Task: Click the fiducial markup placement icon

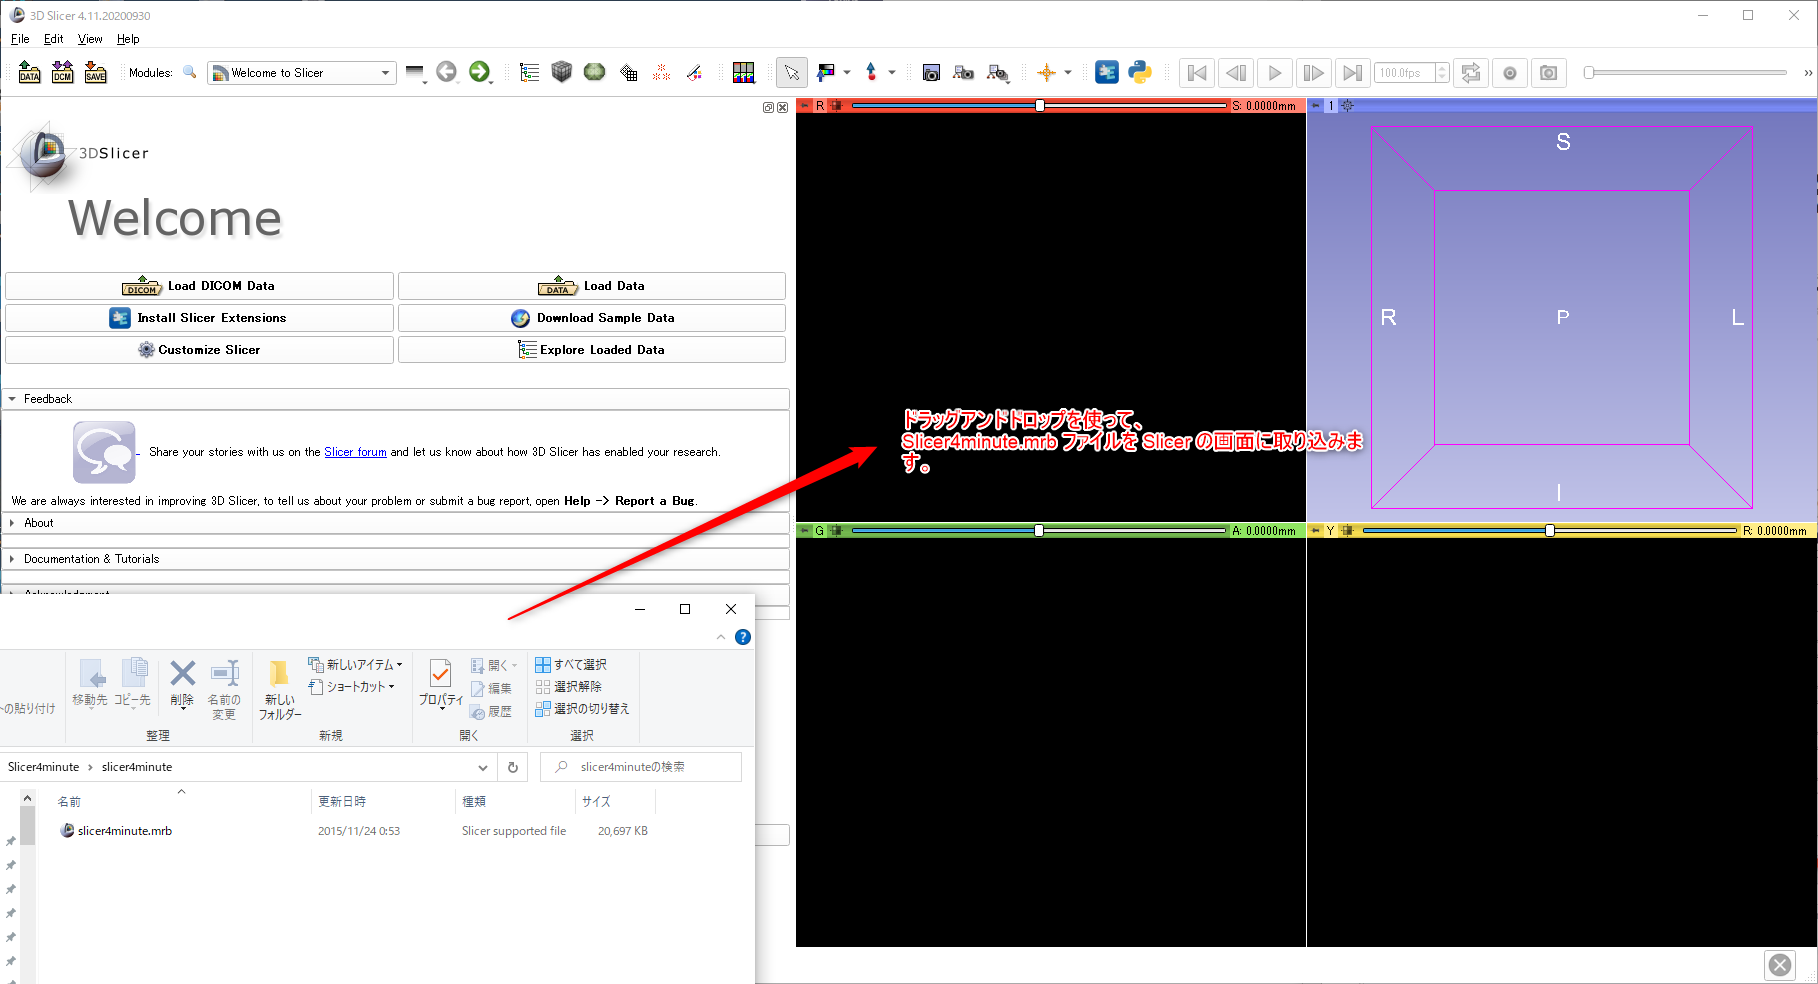Action: (872, 72)
